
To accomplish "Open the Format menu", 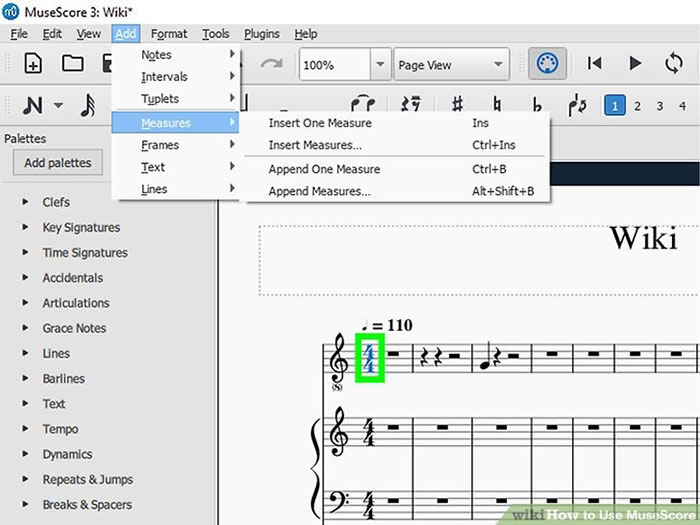I will tap(169, 34).
